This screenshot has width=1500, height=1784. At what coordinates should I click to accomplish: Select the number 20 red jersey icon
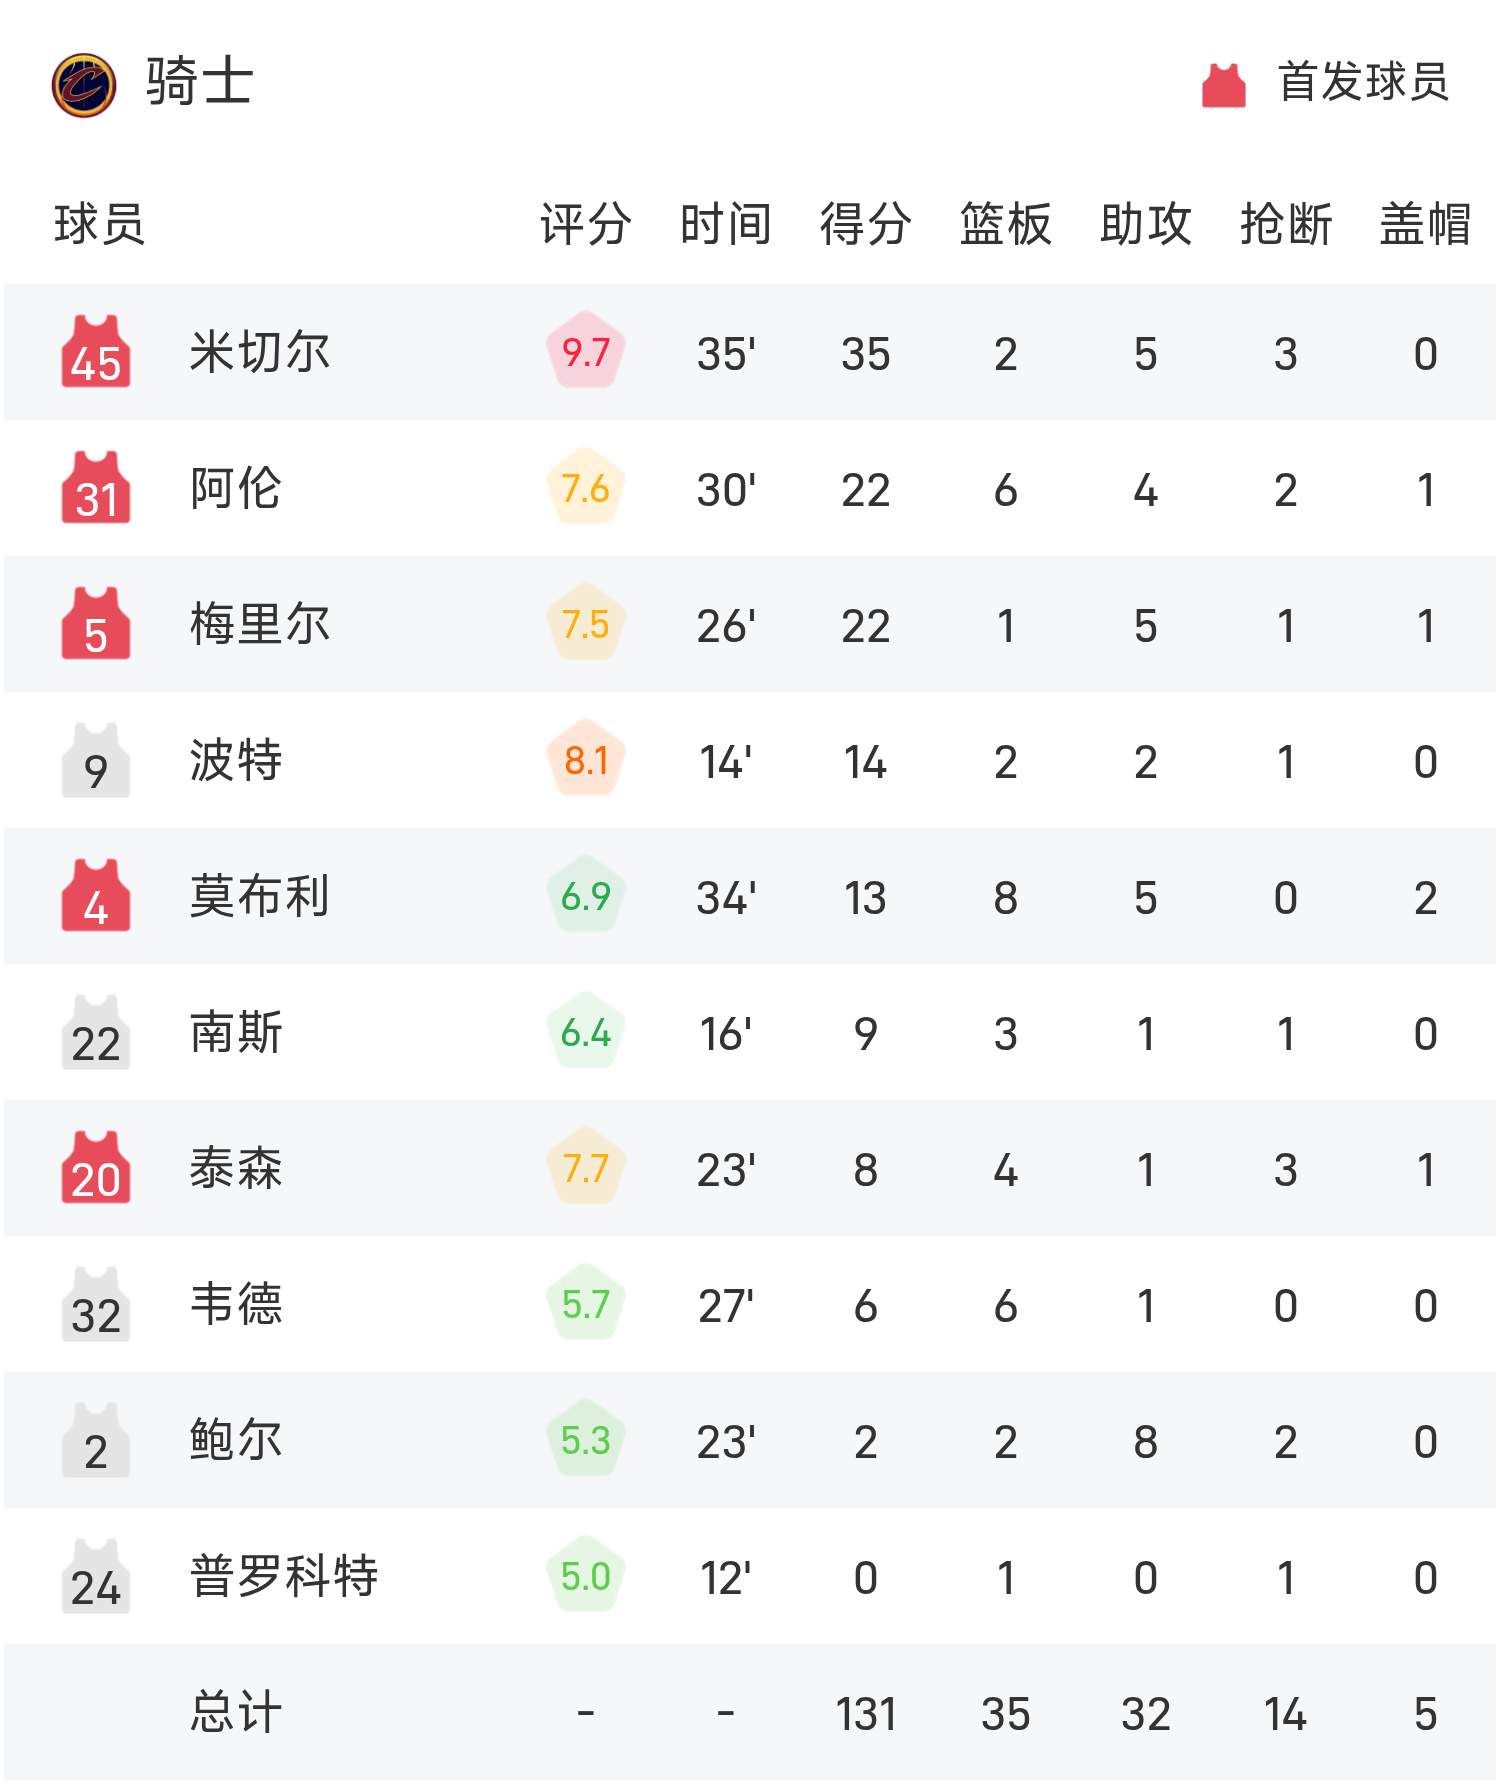(96, 1169)
